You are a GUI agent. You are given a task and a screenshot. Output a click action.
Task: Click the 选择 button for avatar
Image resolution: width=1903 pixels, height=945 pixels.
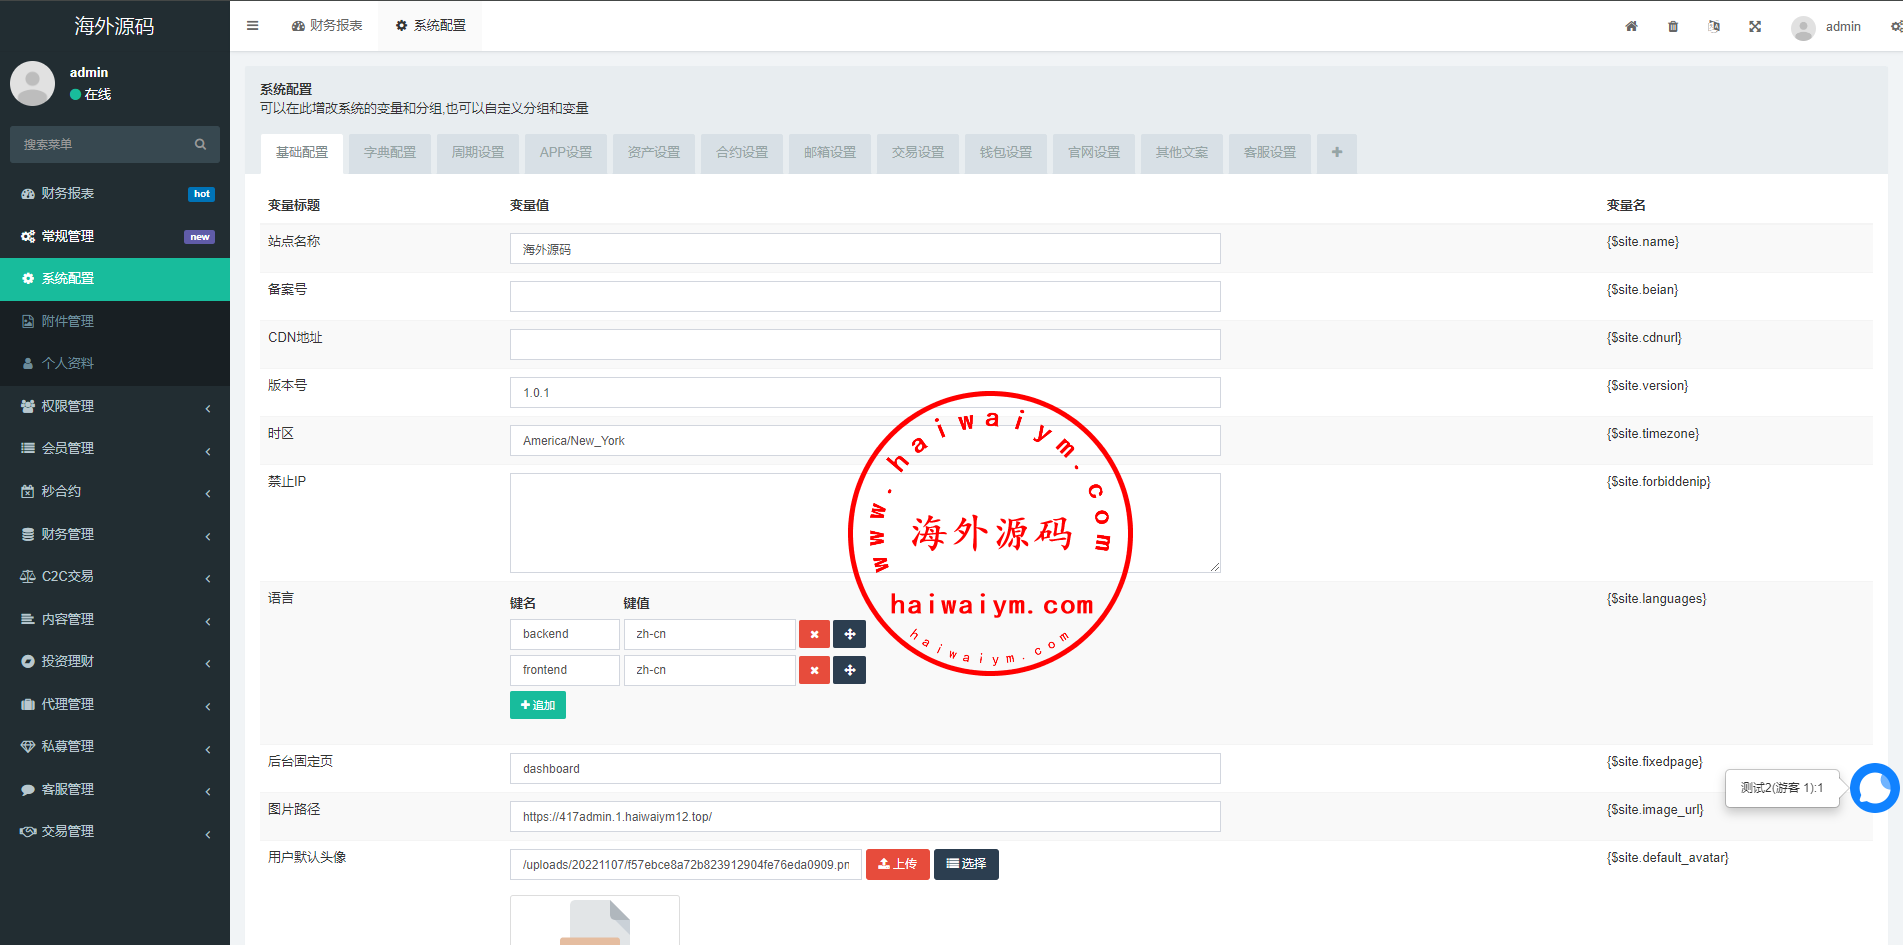coord(966,865)
